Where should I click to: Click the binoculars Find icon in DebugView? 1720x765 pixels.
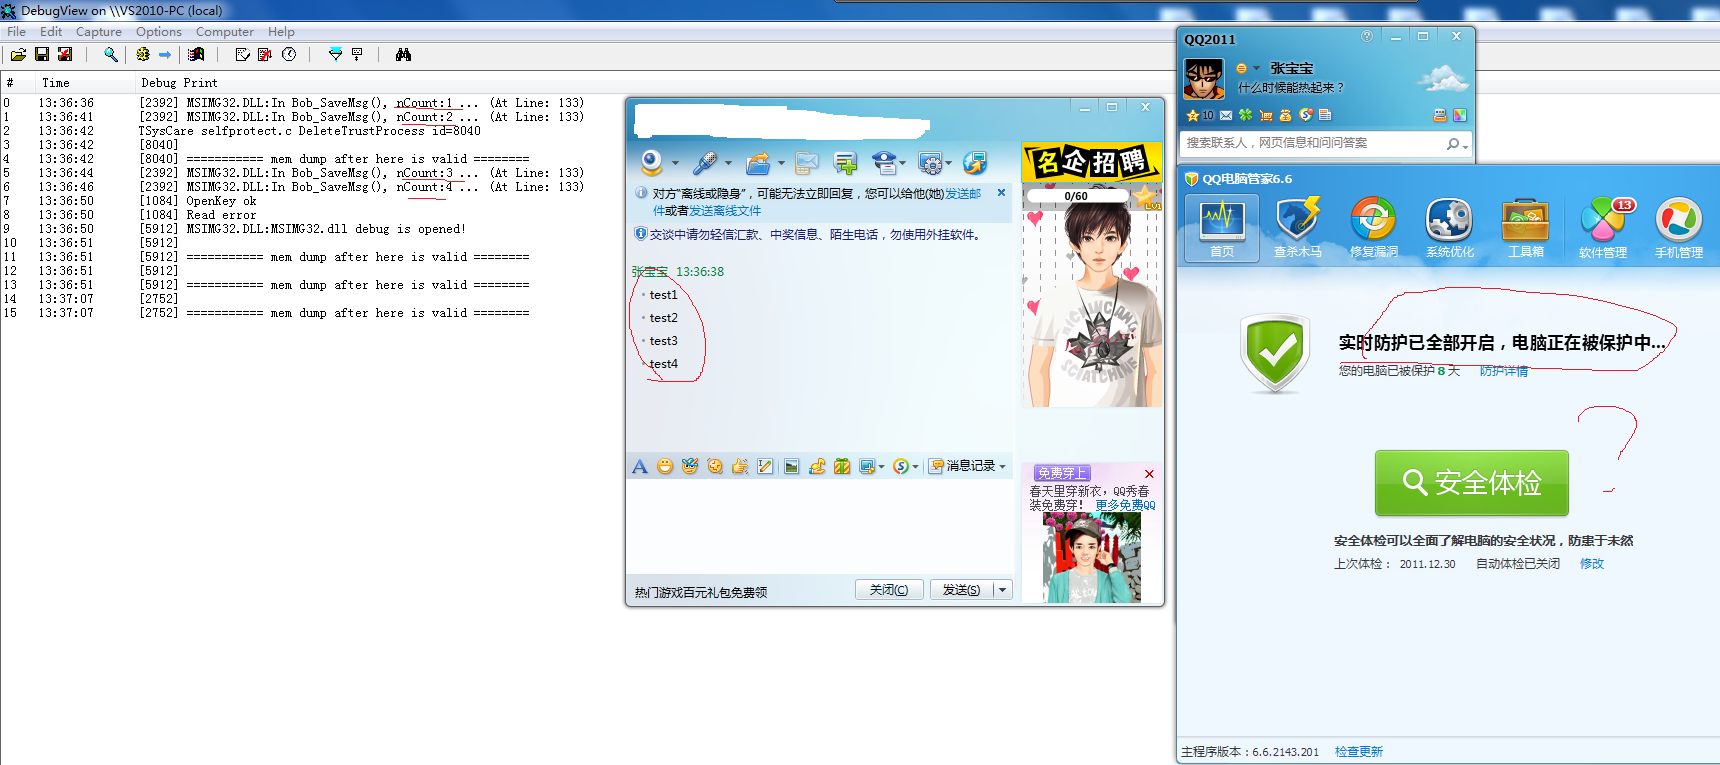(x=403, y=54)
